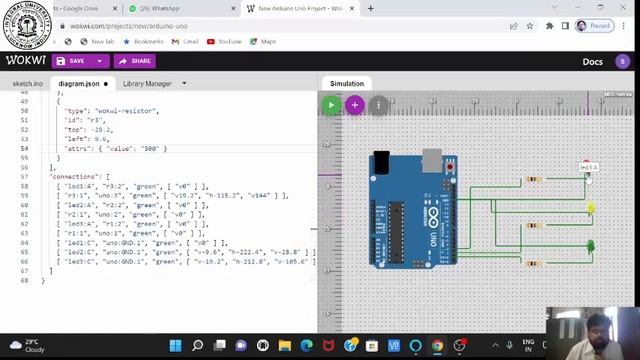Open Task View on the taskbar
The width and height of the screenshot is (640, 360).
coord(220,346)
